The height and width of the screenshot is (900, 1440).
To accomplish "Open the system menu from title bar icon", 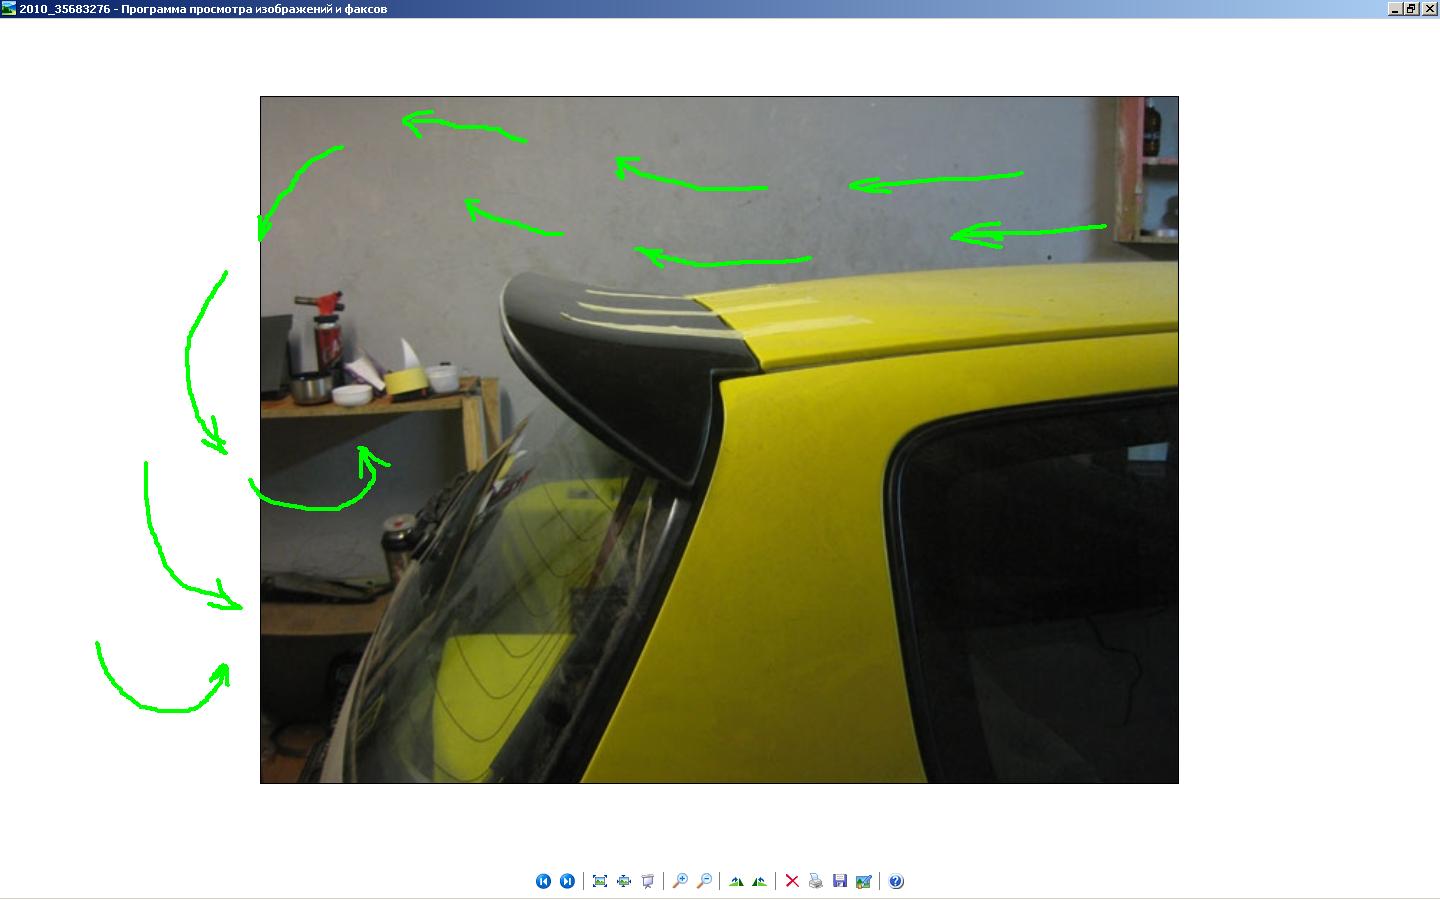I will tap(9, 9).
